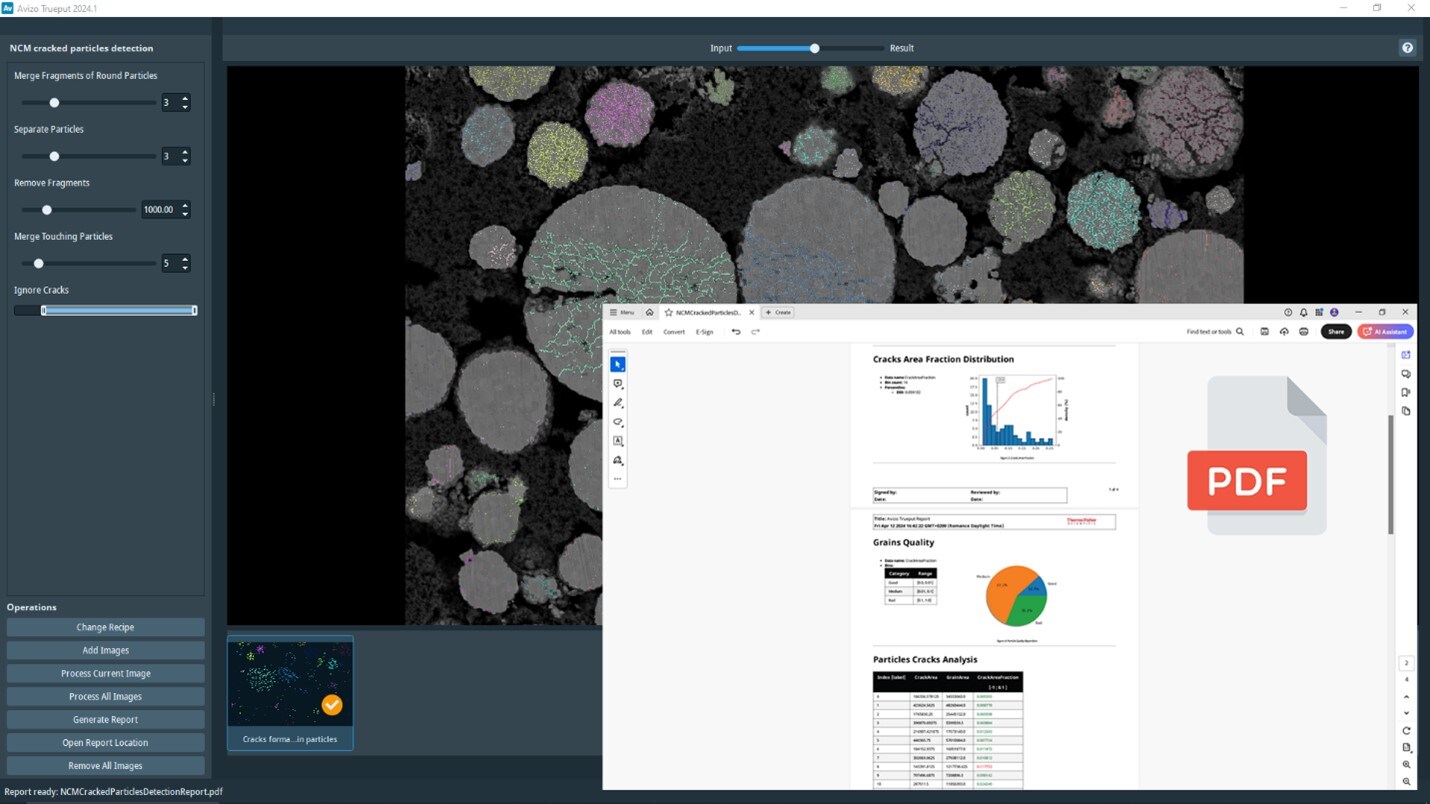Viewport: 1430px width, 804px height.
Task: Open the Create new tab dropdown
Action: (778, 312)
